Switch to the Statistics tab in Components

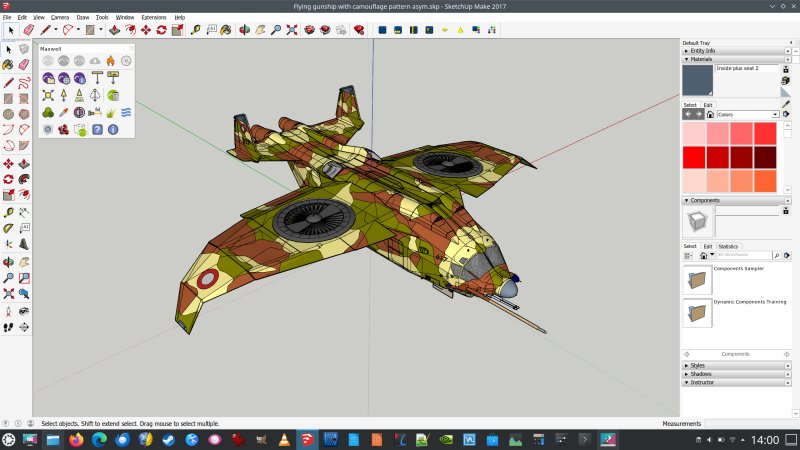click(728, 246)
